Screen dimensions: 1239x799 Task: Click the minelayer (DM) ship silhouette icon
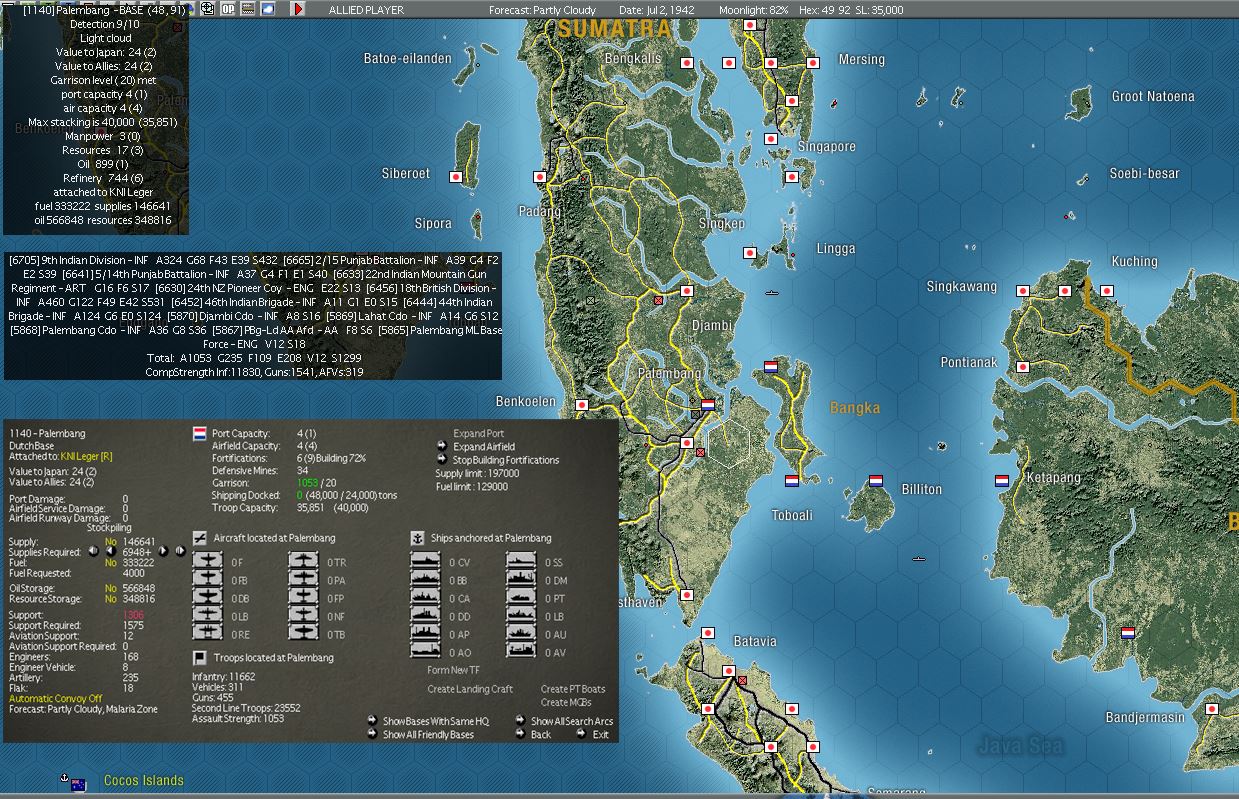tap(521, 579)
